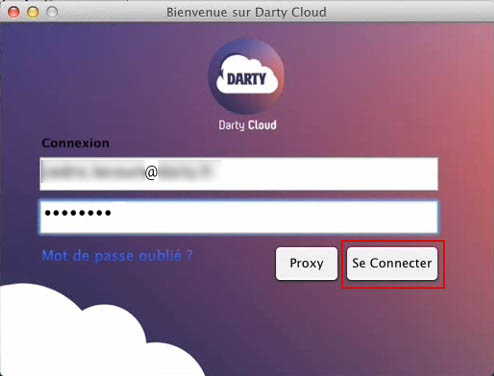The height and width of the screenshot is (376, 494).
Task: Click the round Darty cloud logo
Action: pos(246,77)
